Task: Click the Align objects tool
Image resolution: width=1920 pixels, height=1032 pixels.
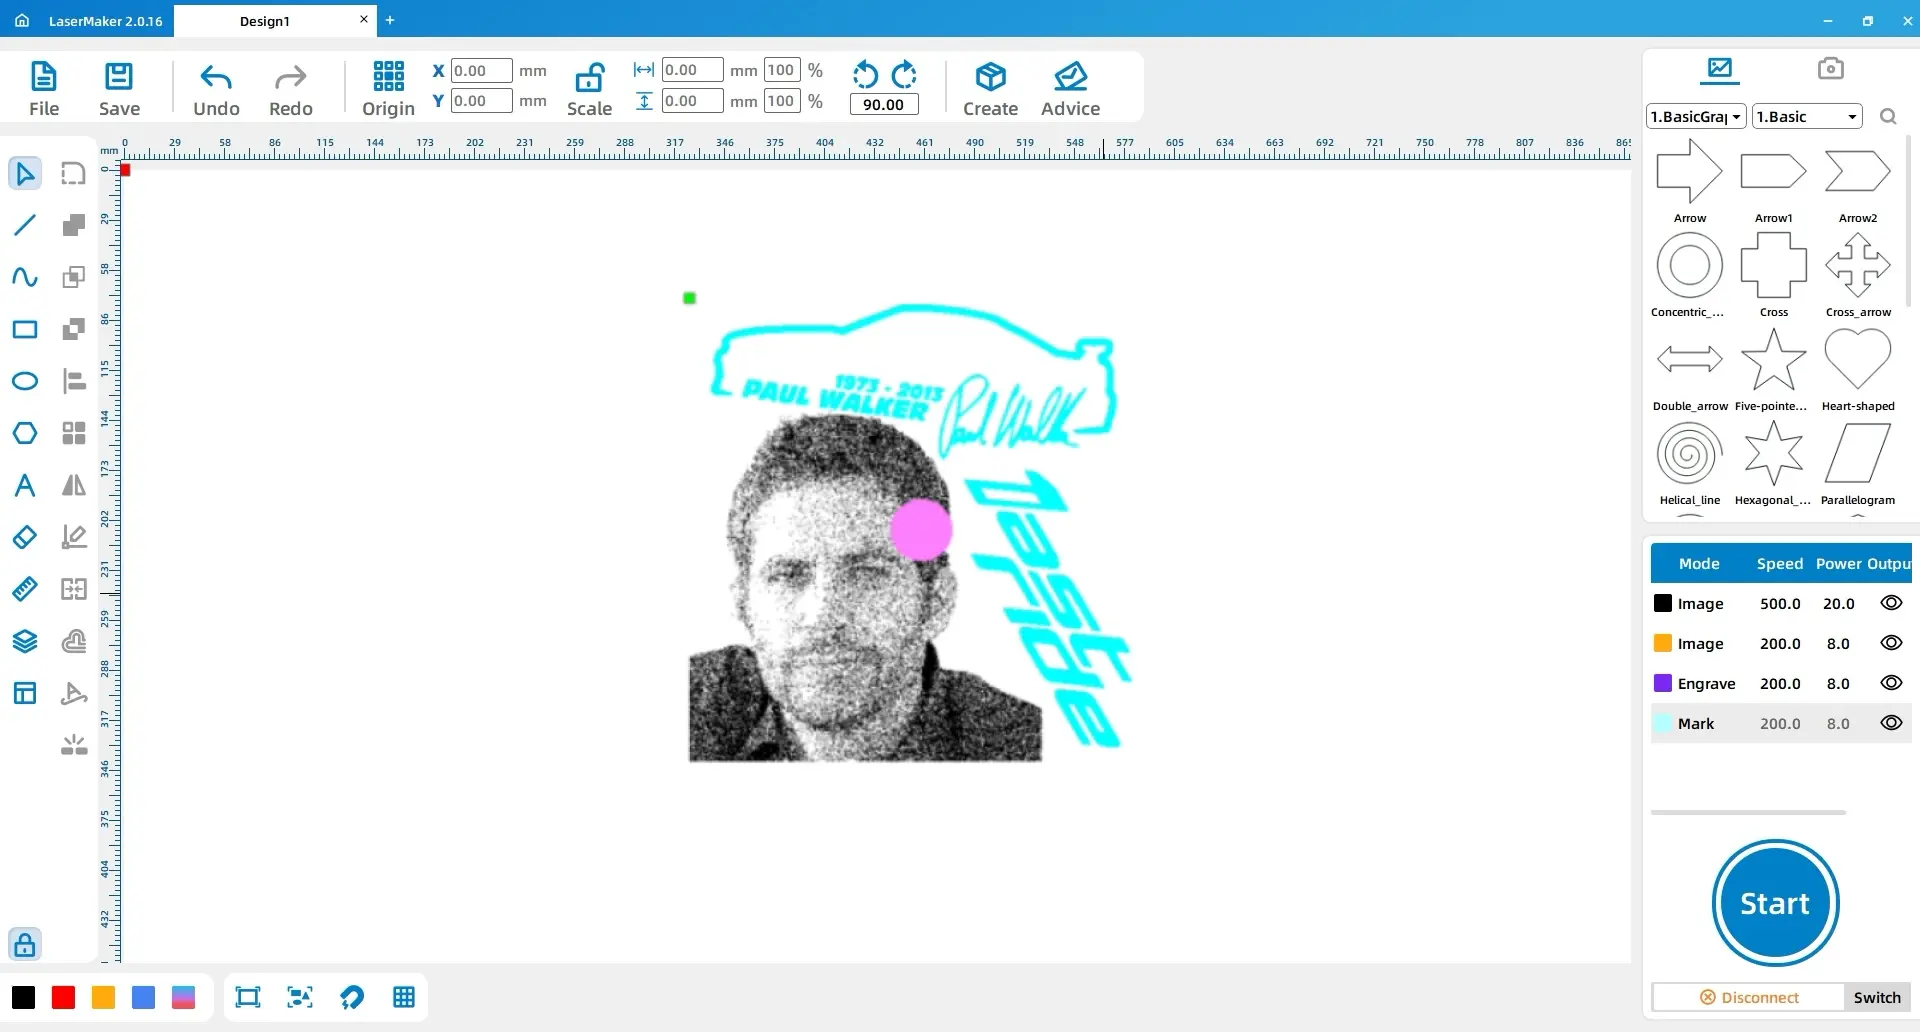Action: (x=74, y=381)
